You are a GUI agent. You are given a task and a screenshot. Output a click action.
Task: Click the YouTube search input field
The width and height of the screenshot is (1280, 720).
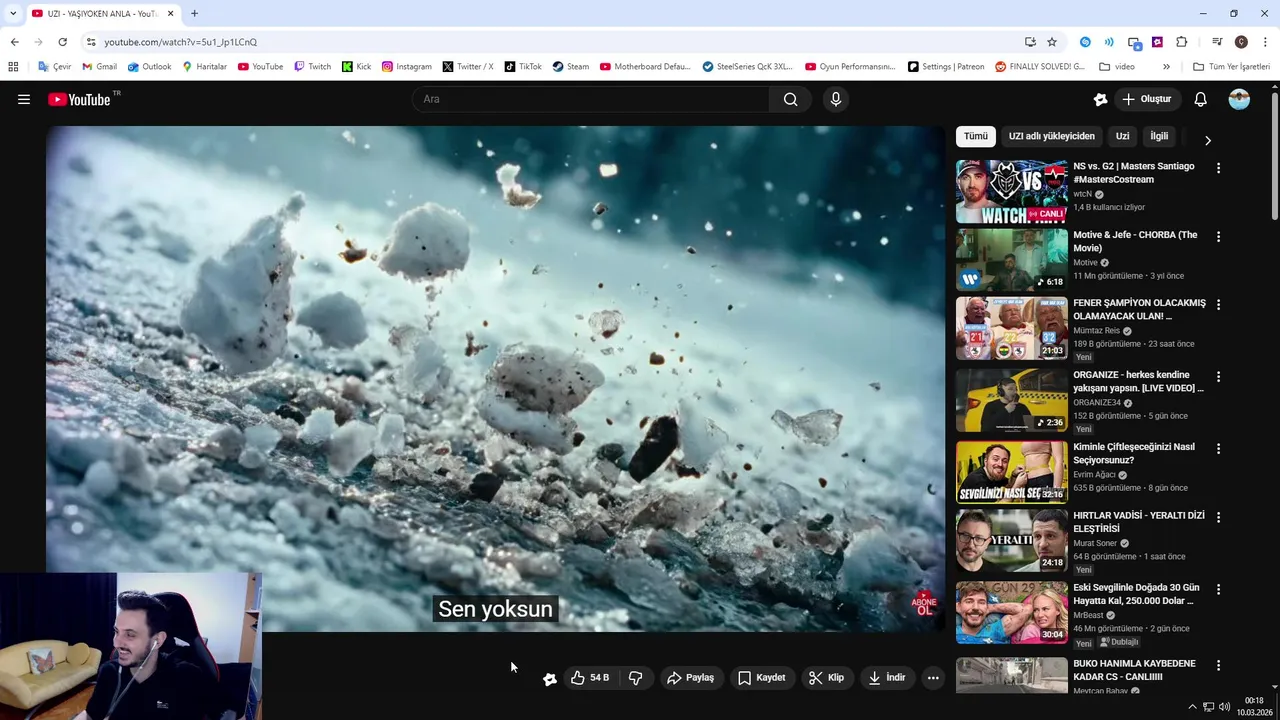(x=590, y=99)
